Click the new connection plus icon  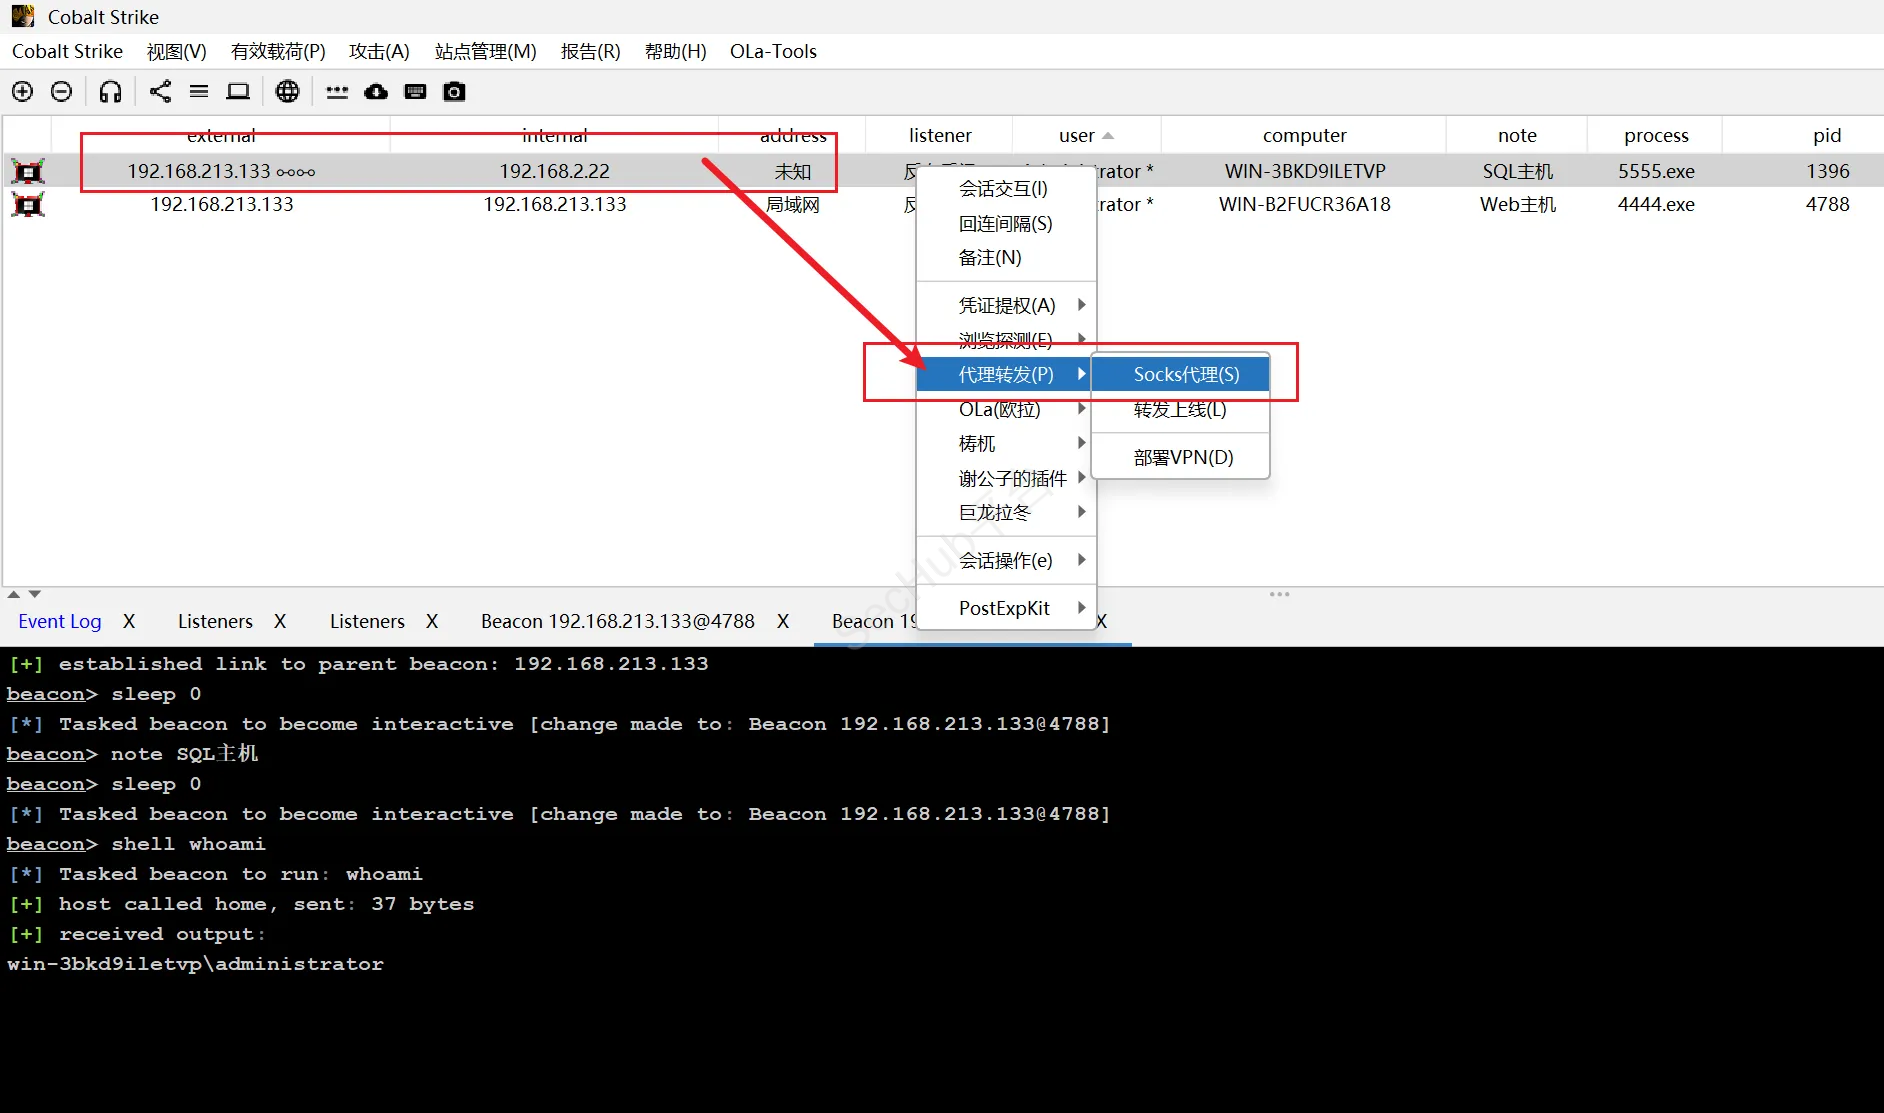point(22,92)
